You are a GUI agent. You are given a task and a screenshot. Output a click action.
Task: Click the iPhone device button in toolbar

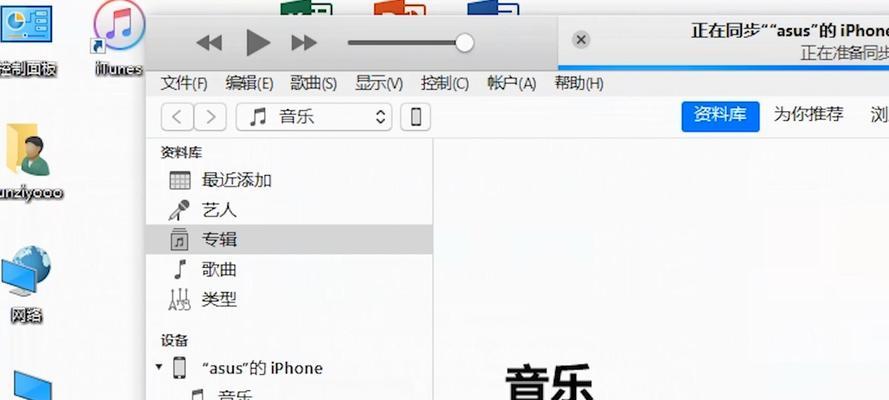(416, 117)
